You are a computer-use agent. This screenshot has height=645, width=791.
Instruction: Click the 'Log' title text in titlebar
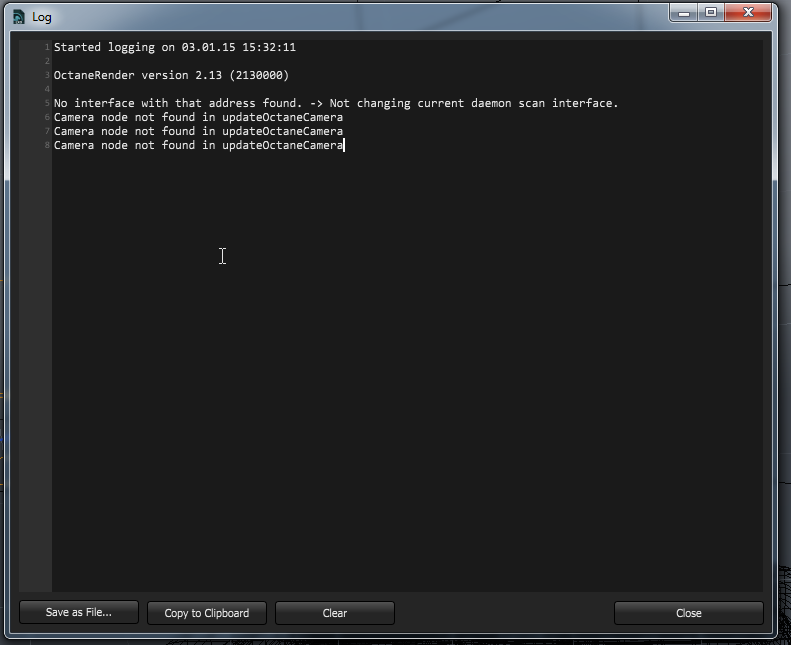pyautogui.click(x=41, y=18)
